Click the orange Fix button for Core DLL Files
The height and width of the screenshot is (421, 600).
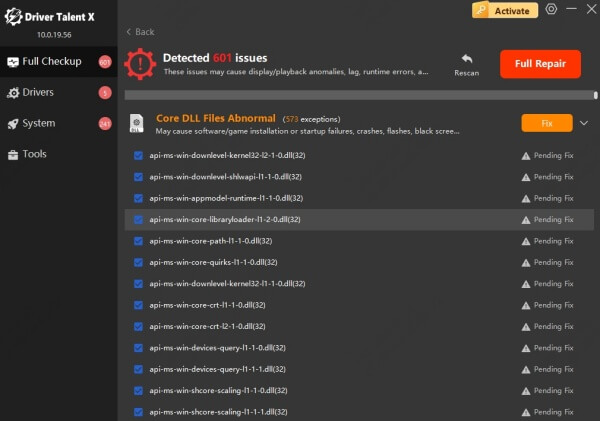(x=547, y=123)
